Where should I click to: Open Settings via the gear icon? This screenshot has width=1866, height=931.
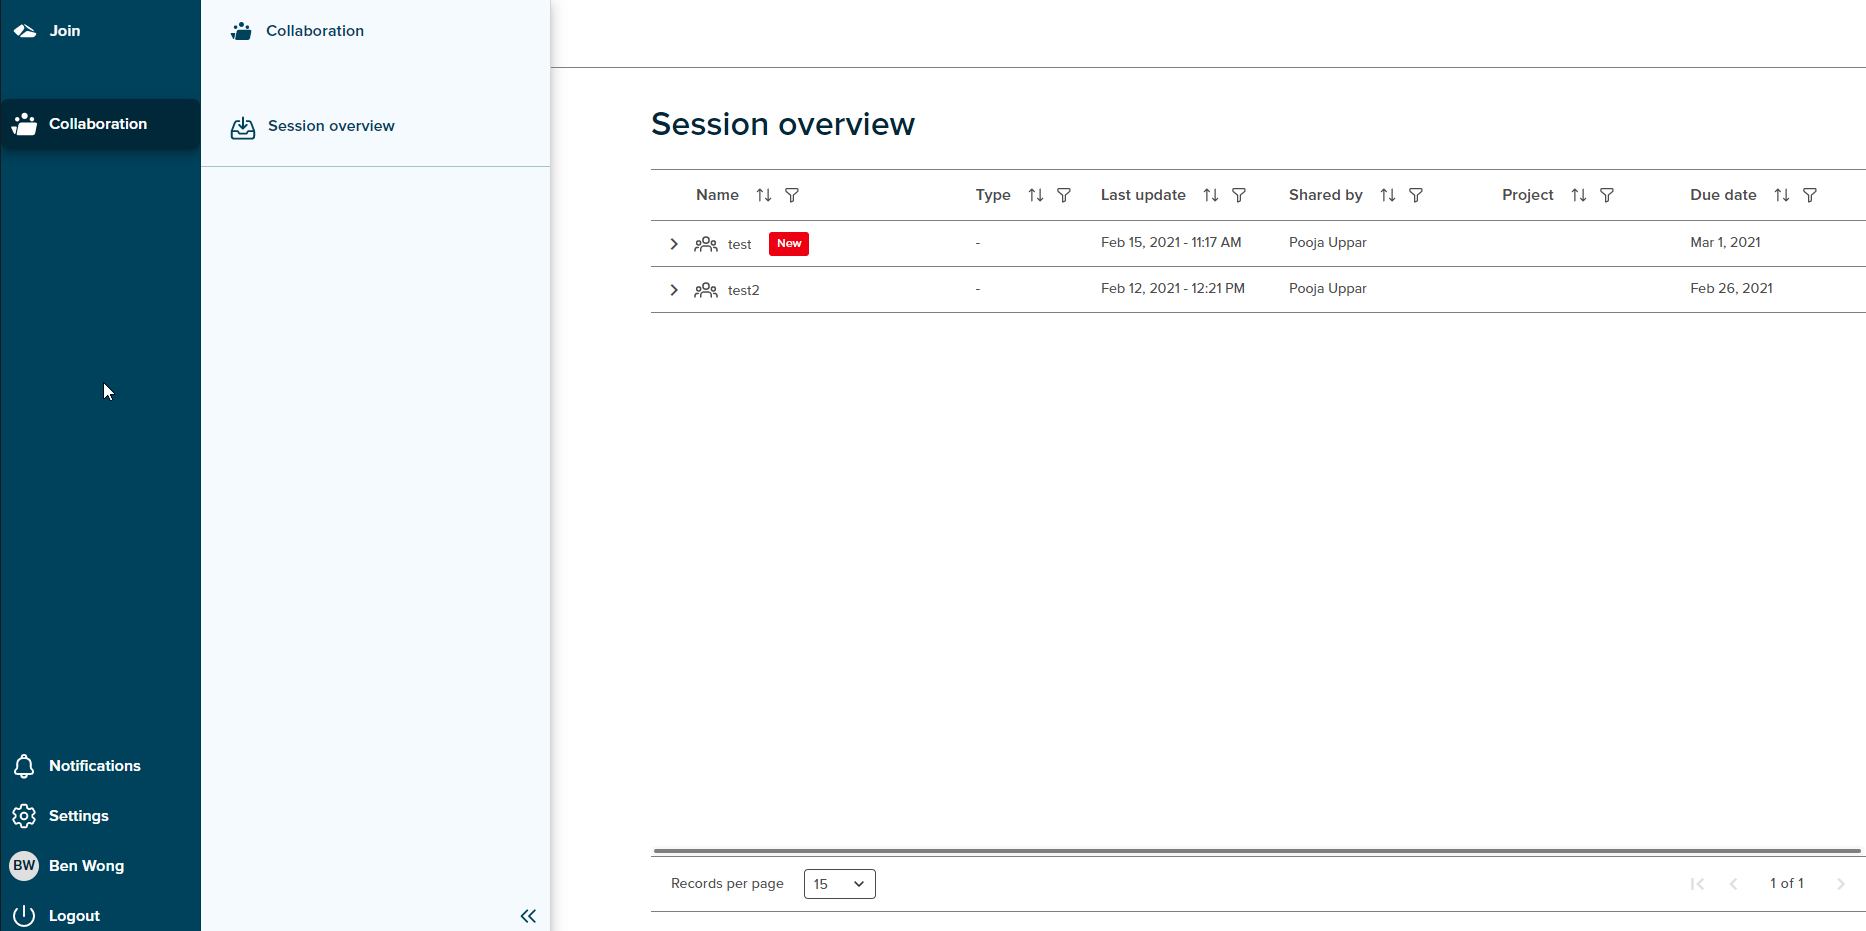[x=24, y=816]
